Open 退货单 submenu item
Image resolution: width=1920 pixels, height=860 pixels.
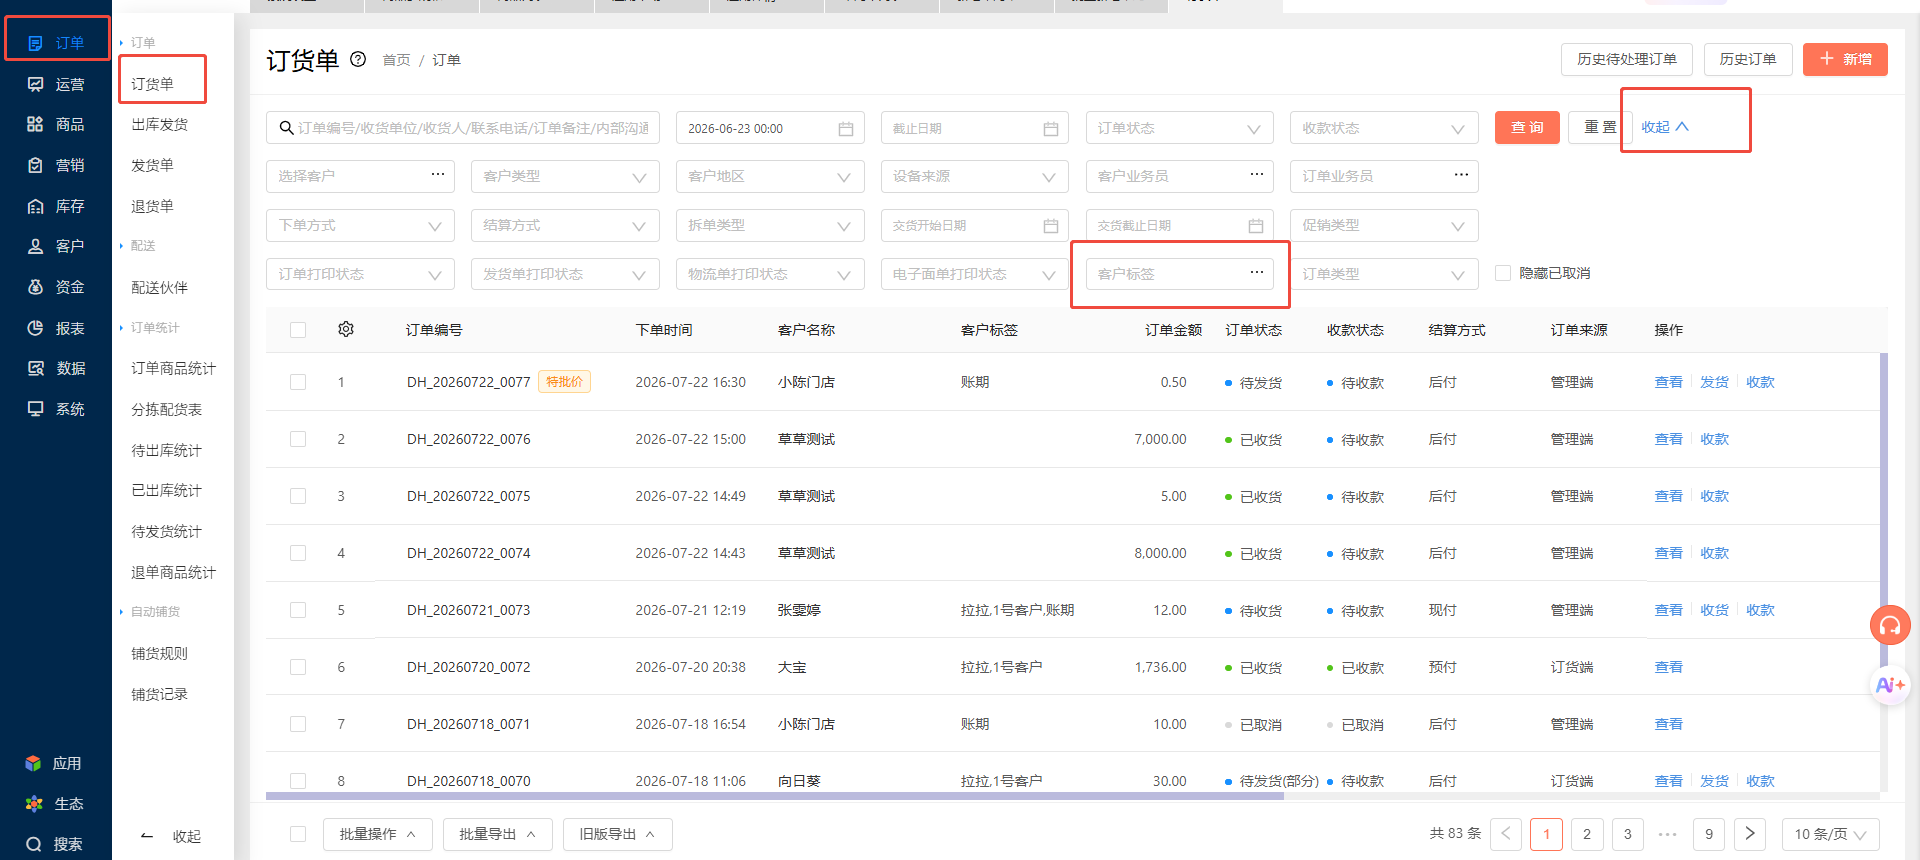[x=152, y=206]
